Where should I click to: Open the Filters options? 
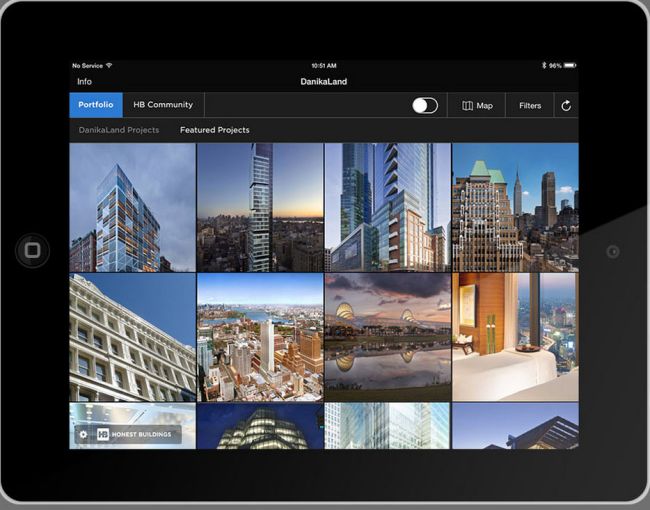click(x=530, y=106)
